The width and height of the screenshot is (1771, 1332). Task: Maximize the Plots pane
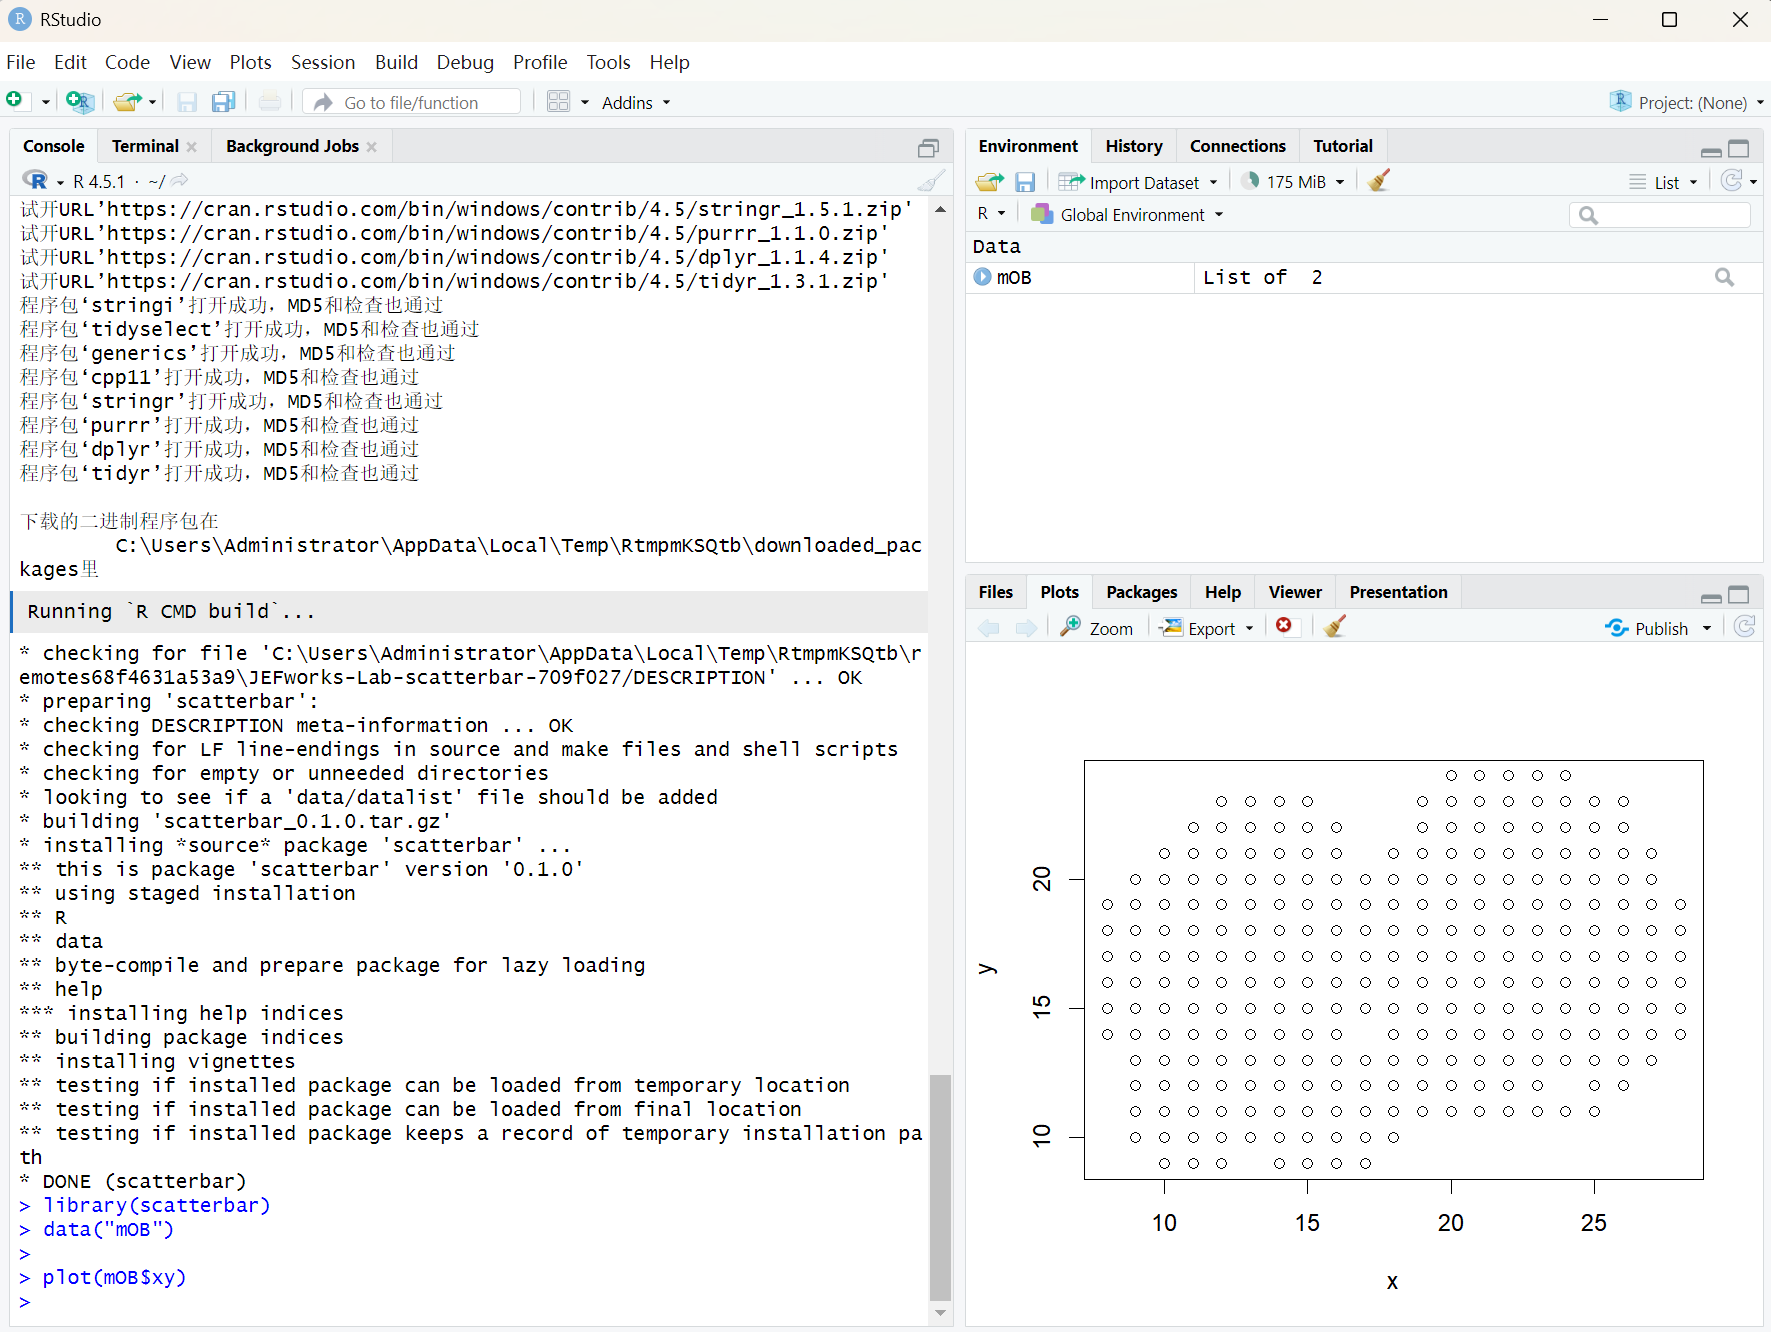(x=1739, y=594)
